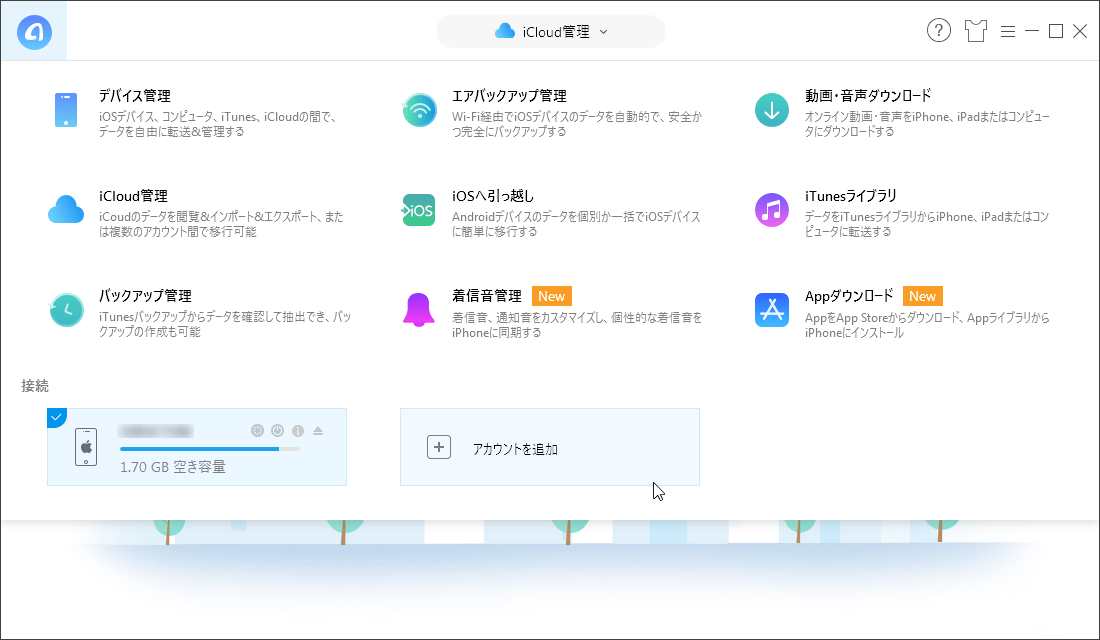Screen dimensions: 1100x640
Task: Click the デバイス管理 phone icon
Action: click(66, 110)
